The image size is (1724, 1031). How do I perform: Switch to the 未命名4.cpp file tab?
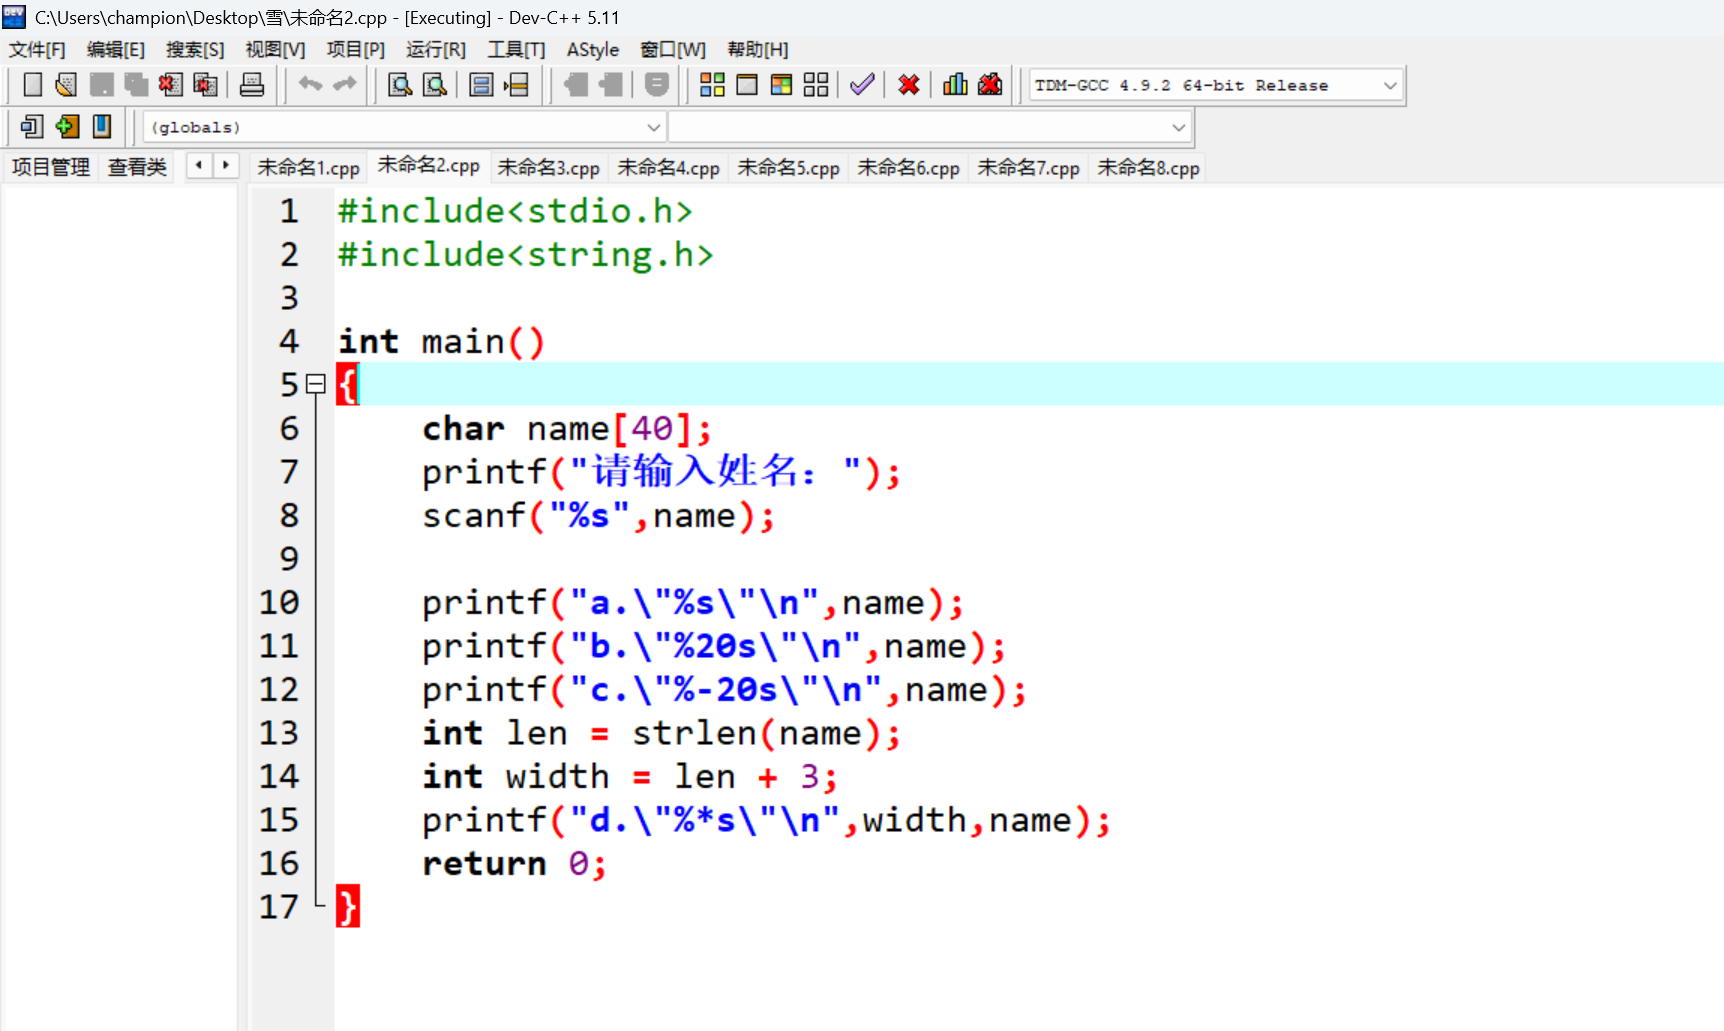(668, 168)
